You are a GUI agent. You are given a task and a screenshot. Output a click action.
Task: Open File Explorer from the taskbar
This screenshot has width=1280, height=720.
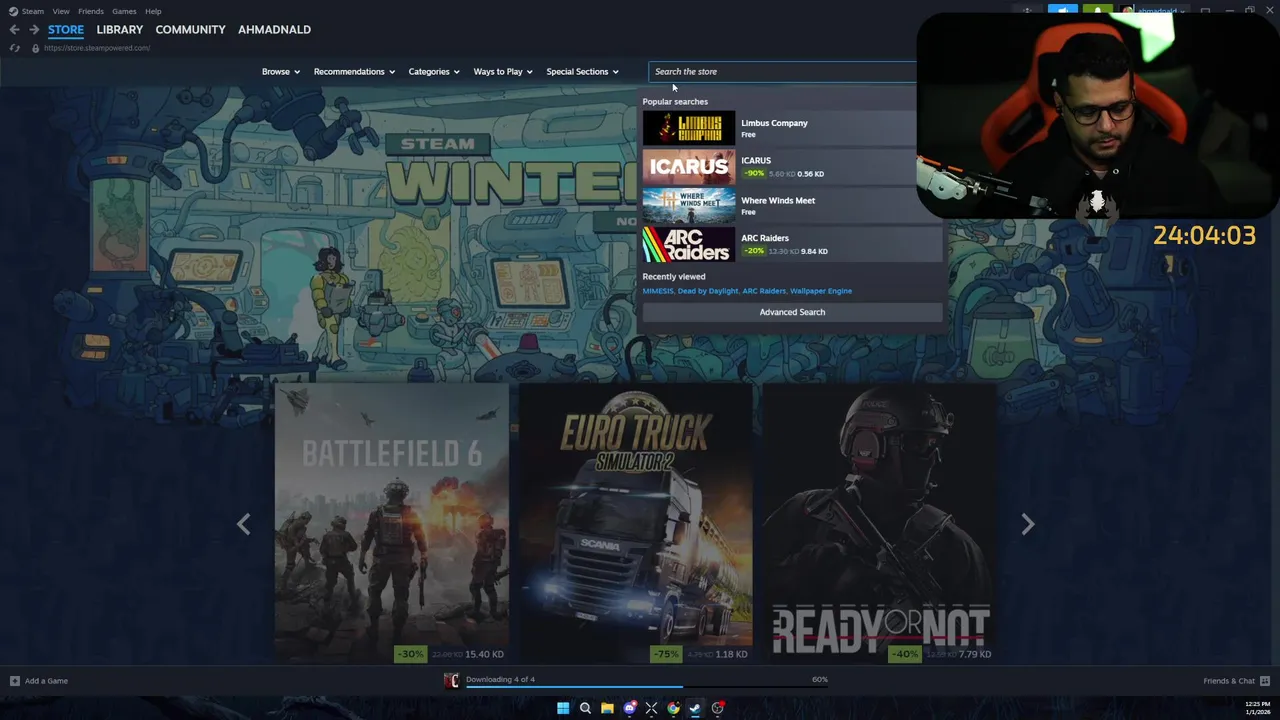pos(607,708)
